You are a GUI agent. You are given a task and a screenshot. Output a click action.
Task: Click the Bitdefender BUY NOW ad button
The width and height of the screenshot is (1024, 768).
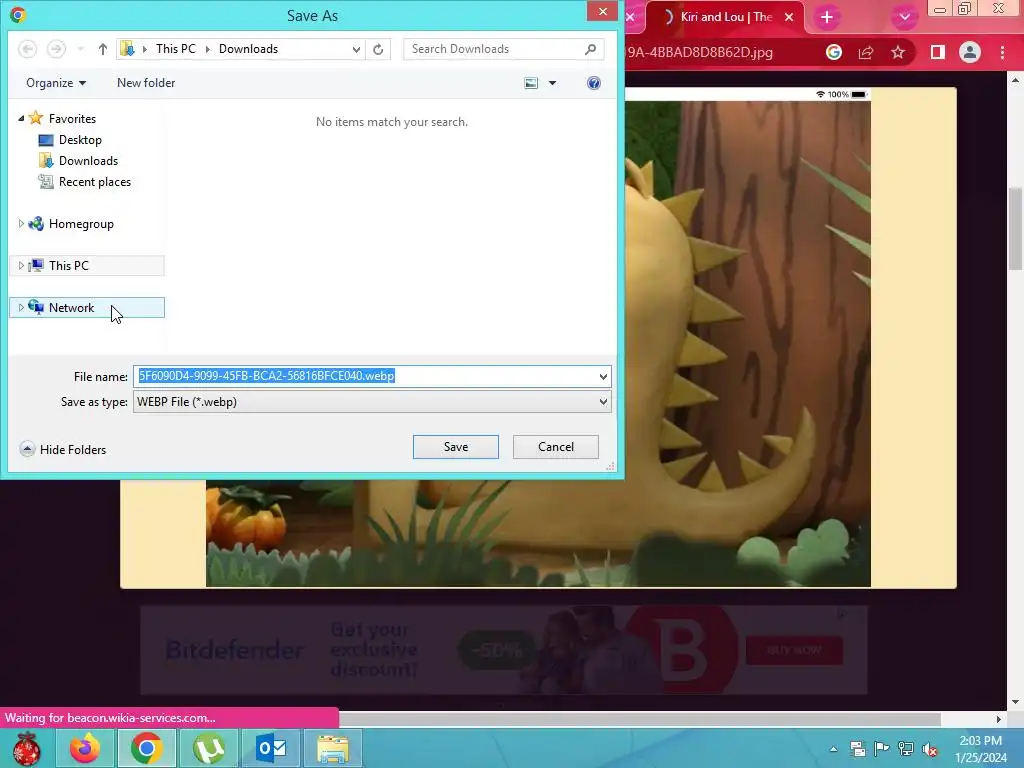click(x=794, y=650)
